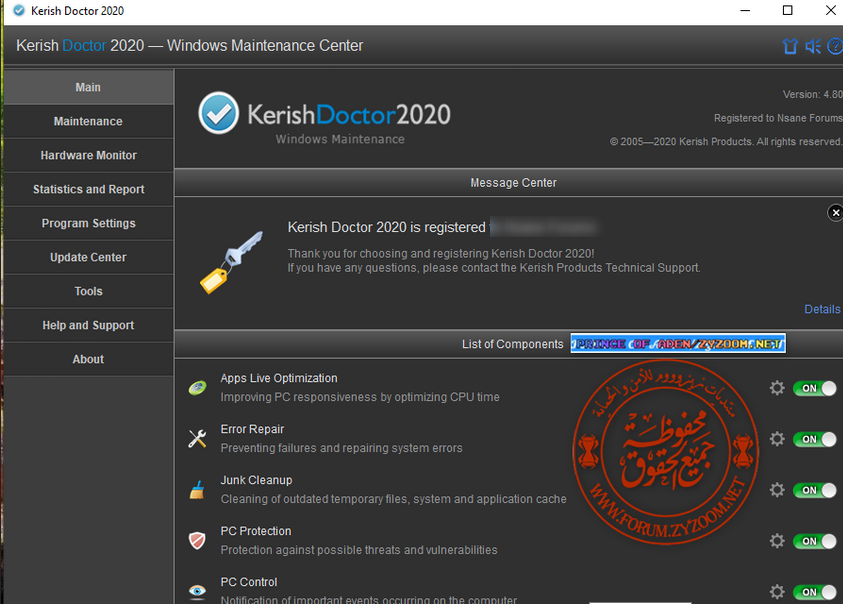The width and height of the screenshot is (843, 604).
Task: Open Junk Cleanup gear settings
Action: 777,489
